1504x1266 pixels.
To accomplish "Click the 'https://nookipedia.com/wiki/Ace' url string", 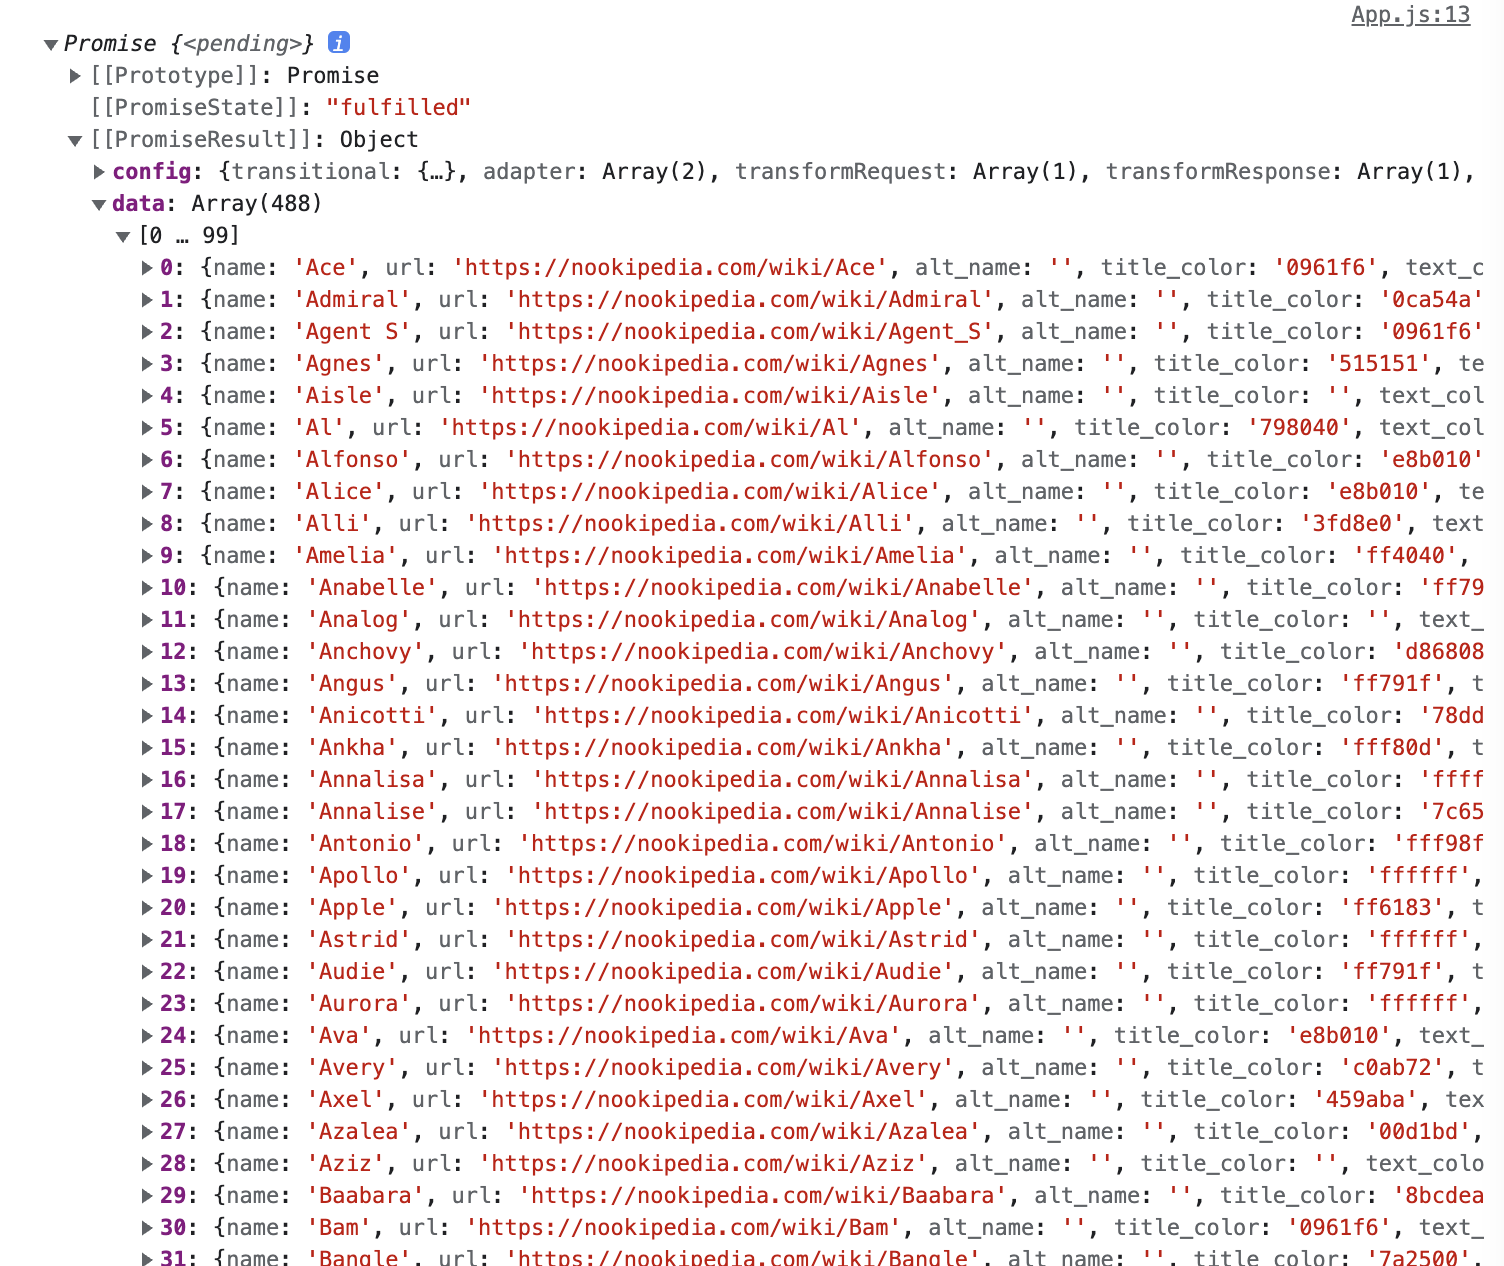I will pyautogui.click(x=669, y=268).
